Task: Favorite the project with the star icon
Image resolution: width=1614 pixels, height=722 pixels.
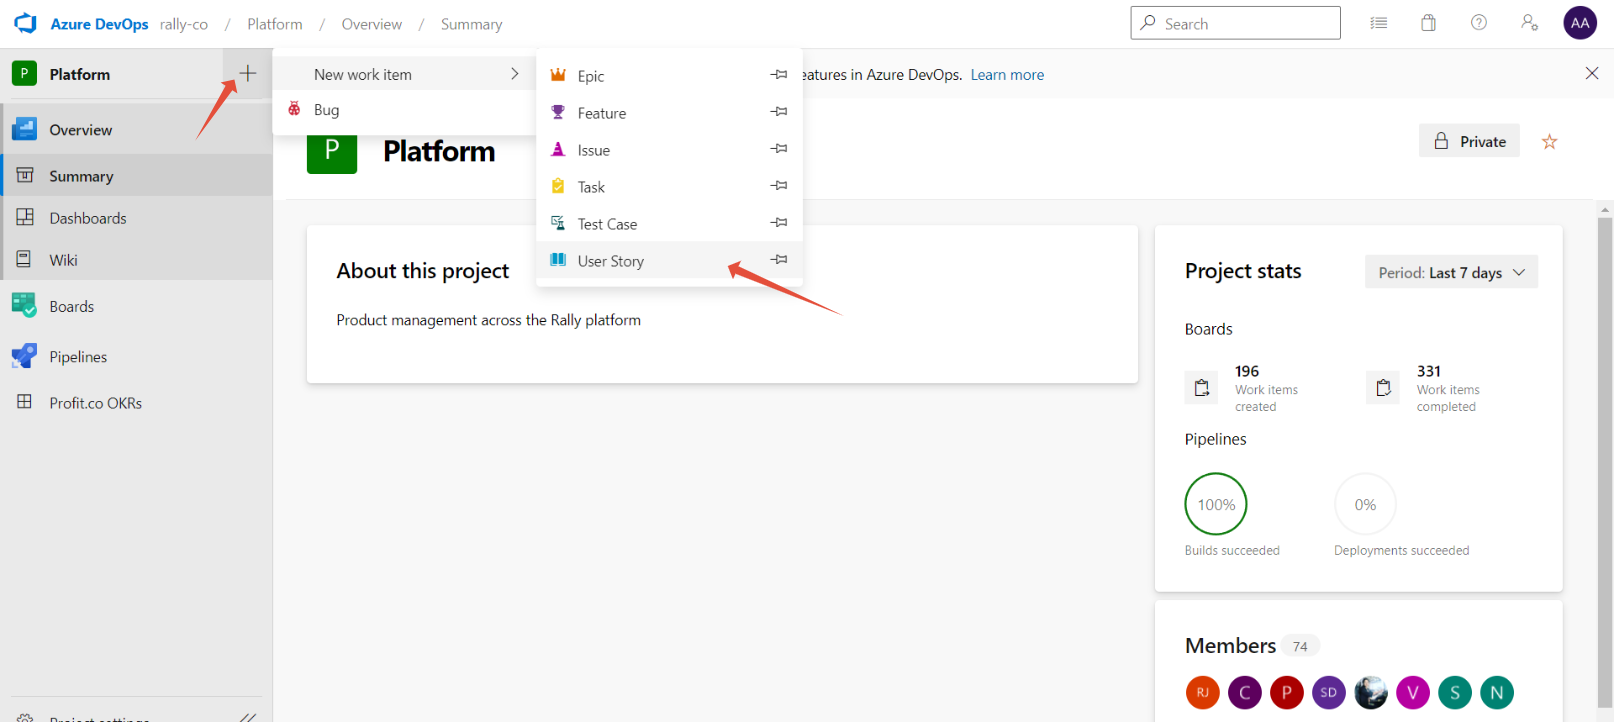Action: (1549, 142)
